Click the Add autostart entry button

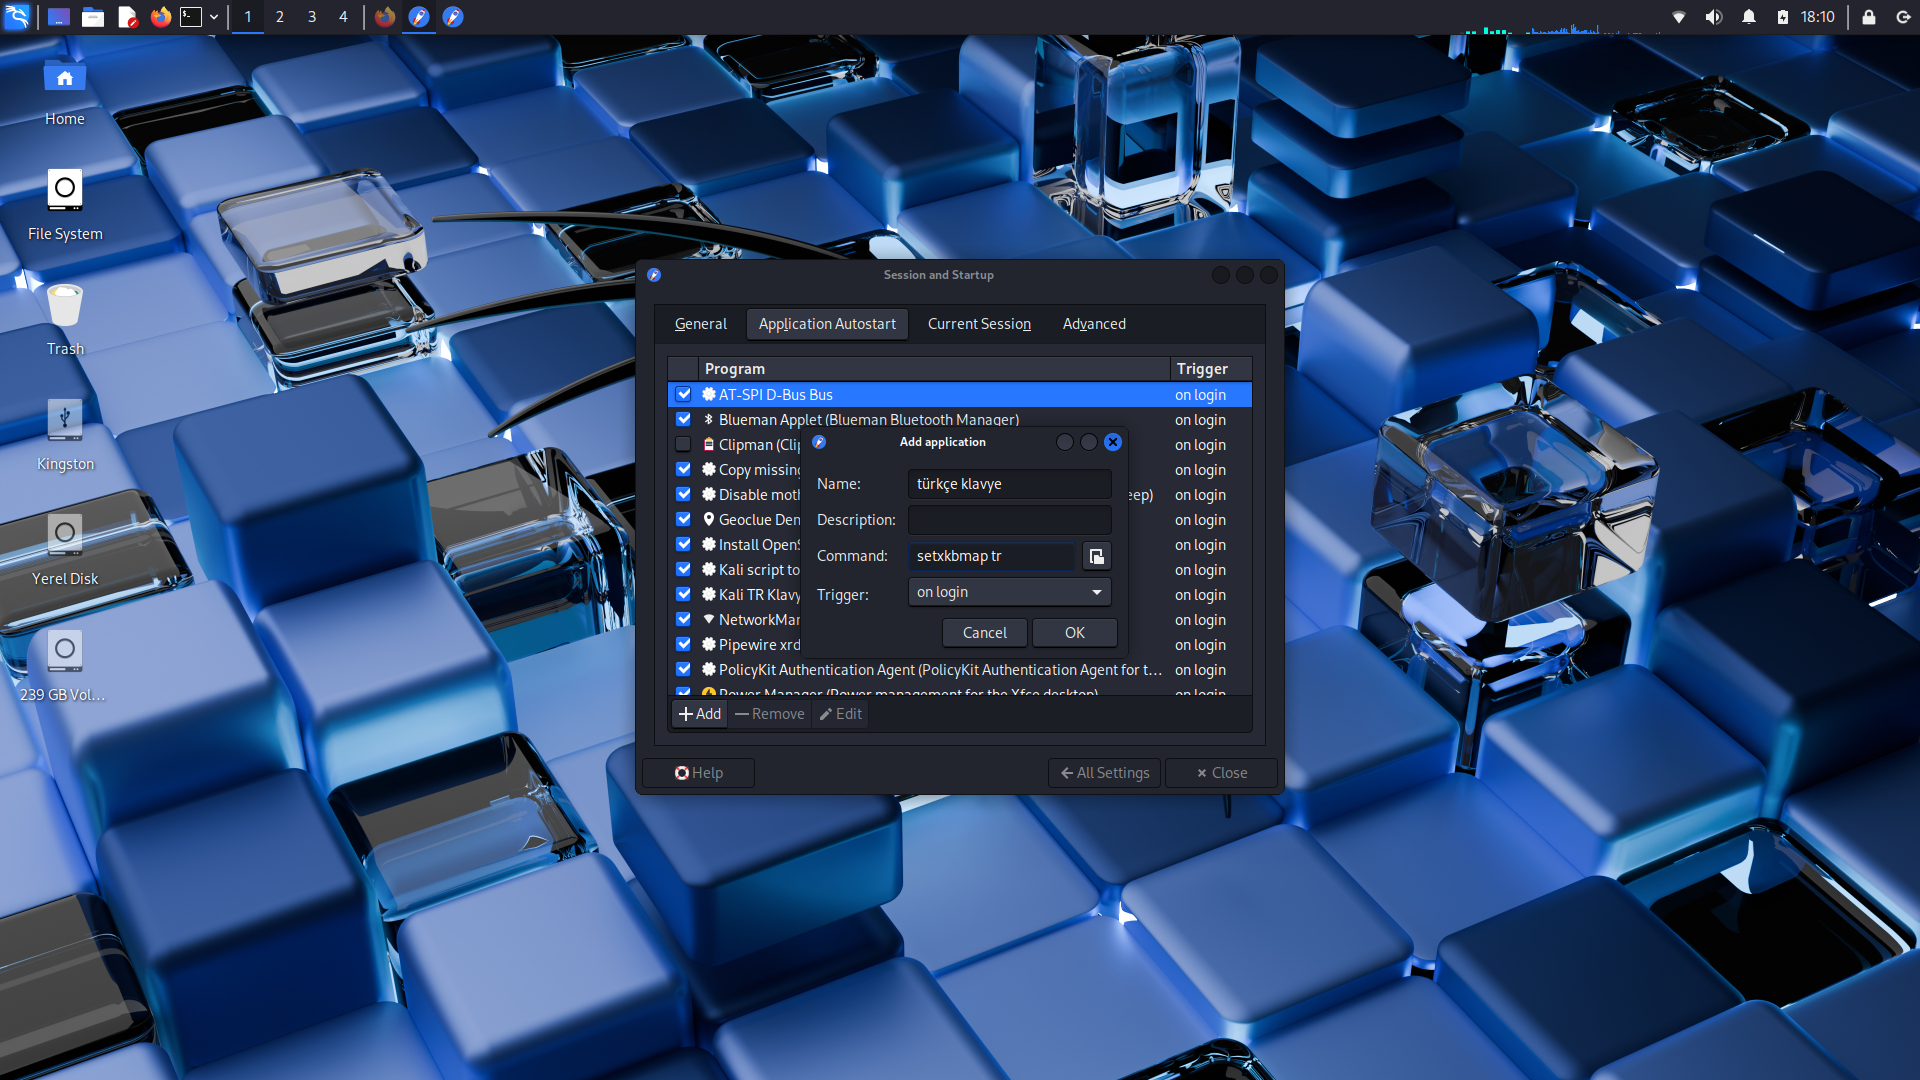click(700, 714)
